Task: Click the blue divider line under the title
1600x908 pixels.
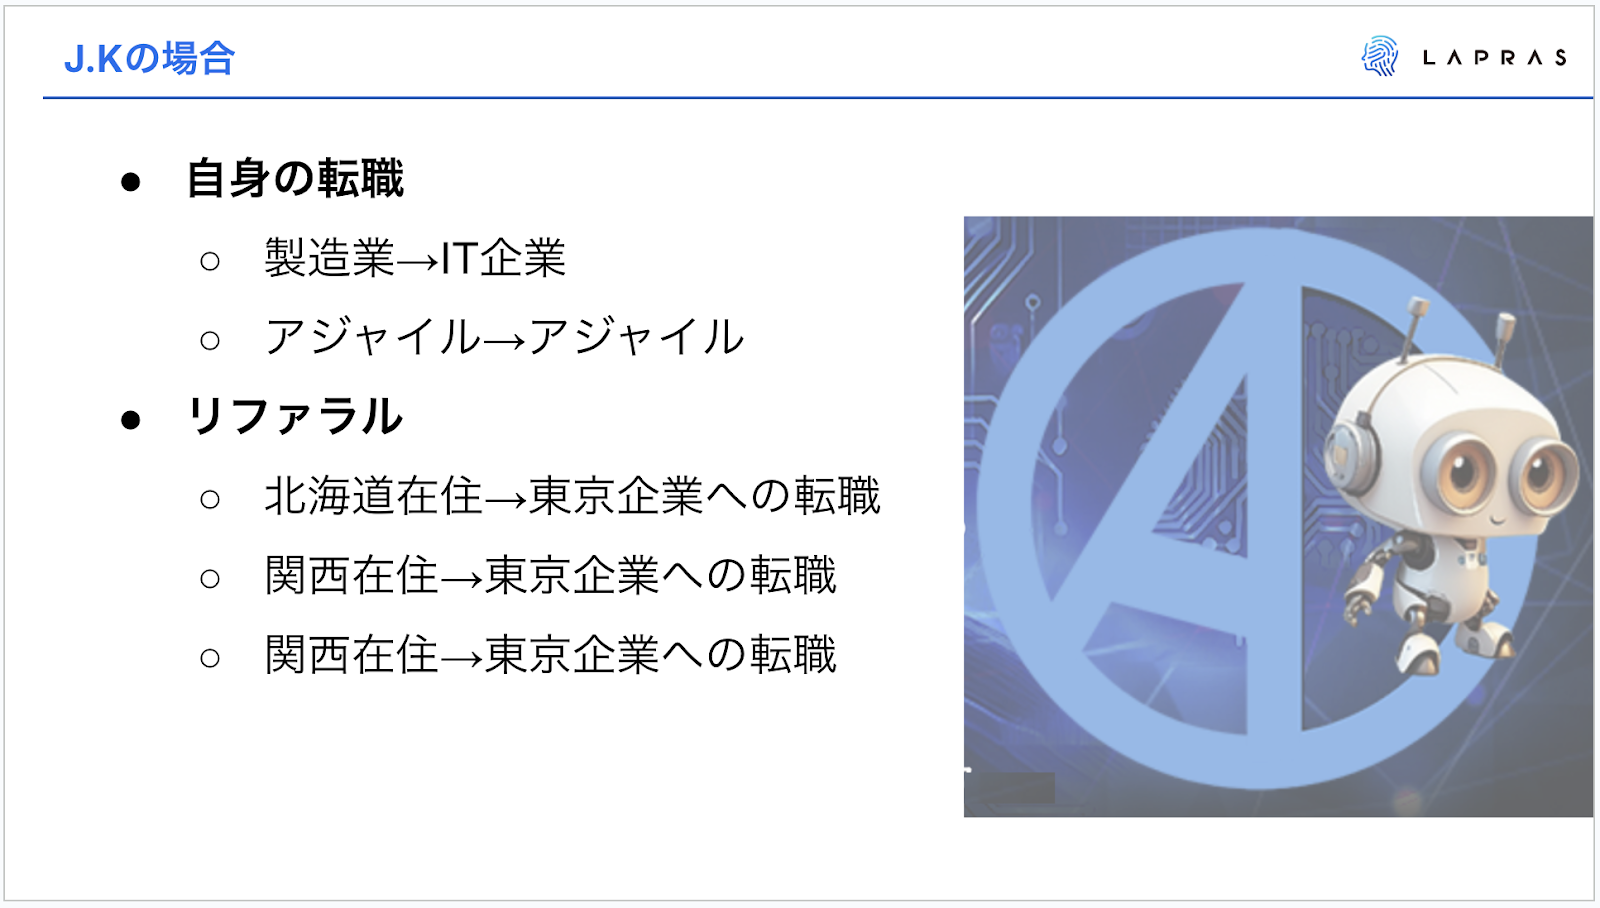Action: (818, 98)
